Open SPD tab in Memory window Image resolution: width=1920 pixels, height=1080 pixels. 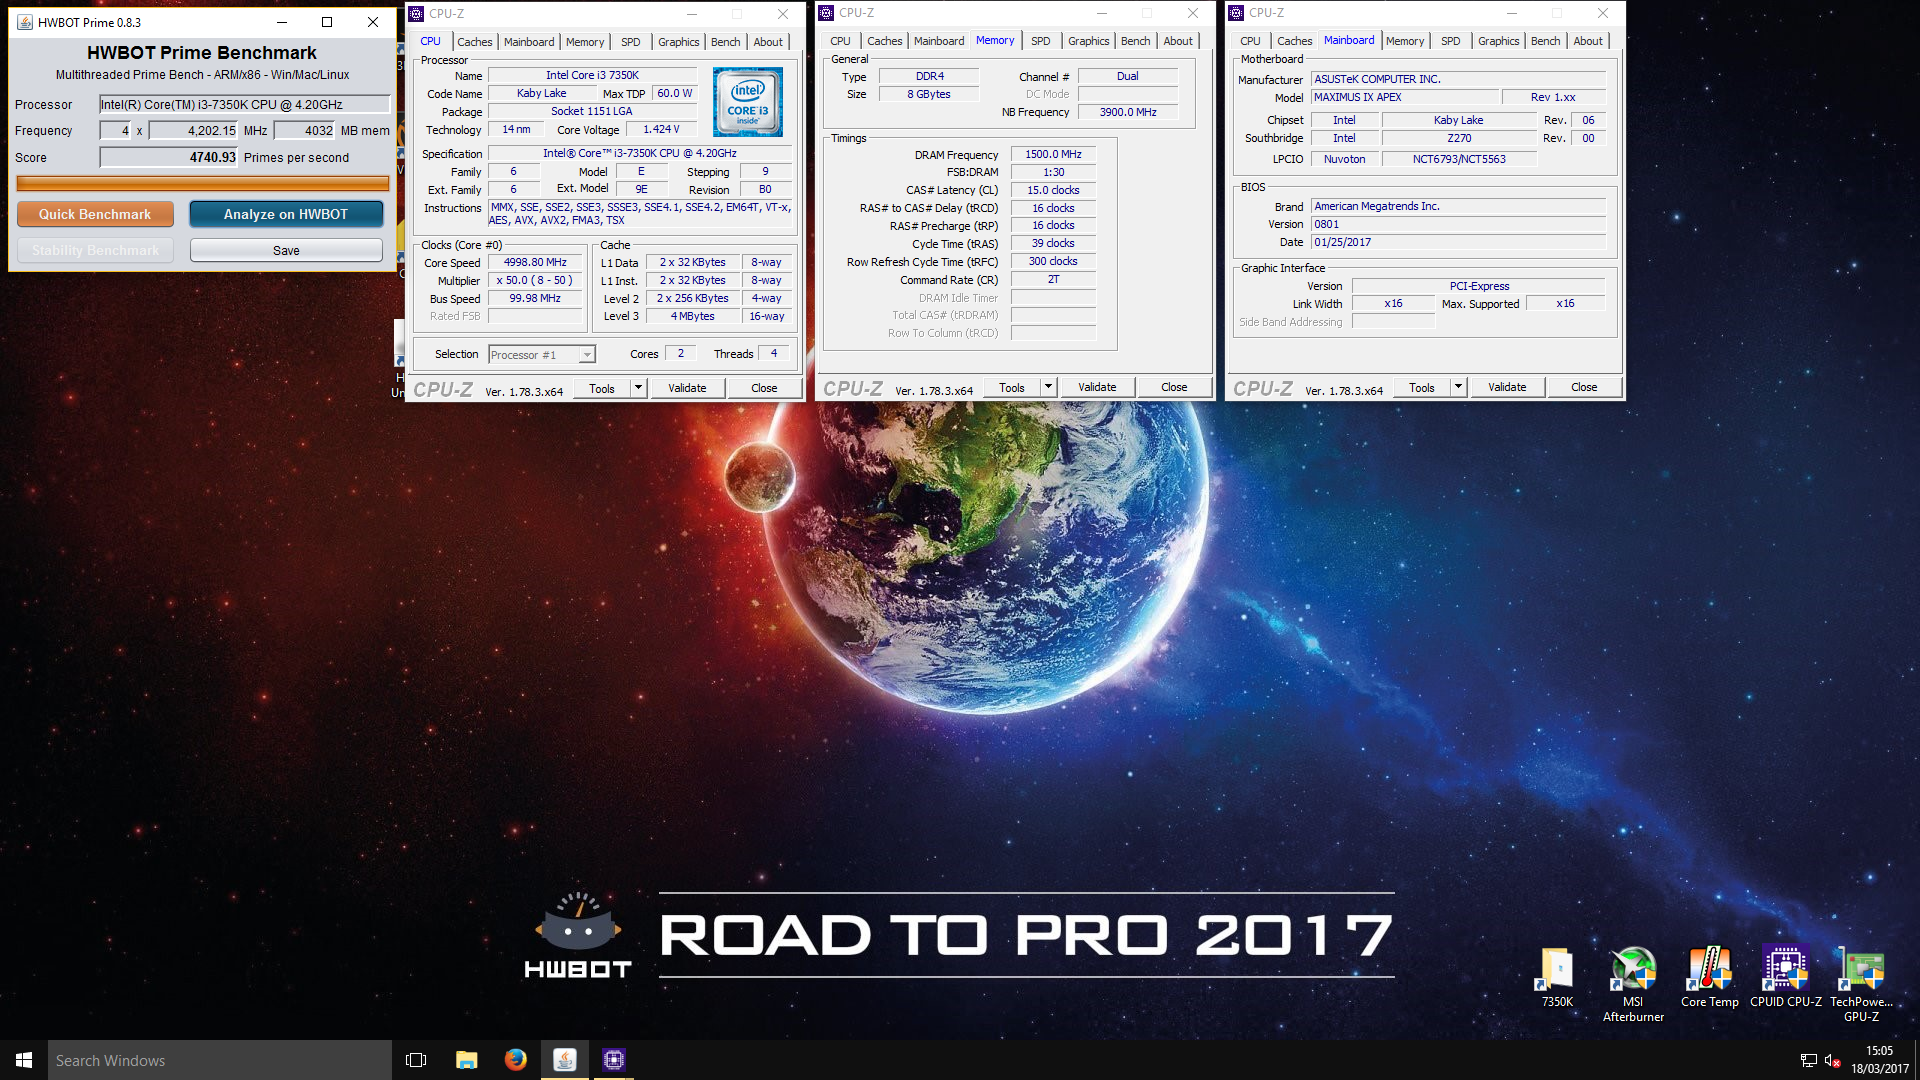click(1040, 41)
